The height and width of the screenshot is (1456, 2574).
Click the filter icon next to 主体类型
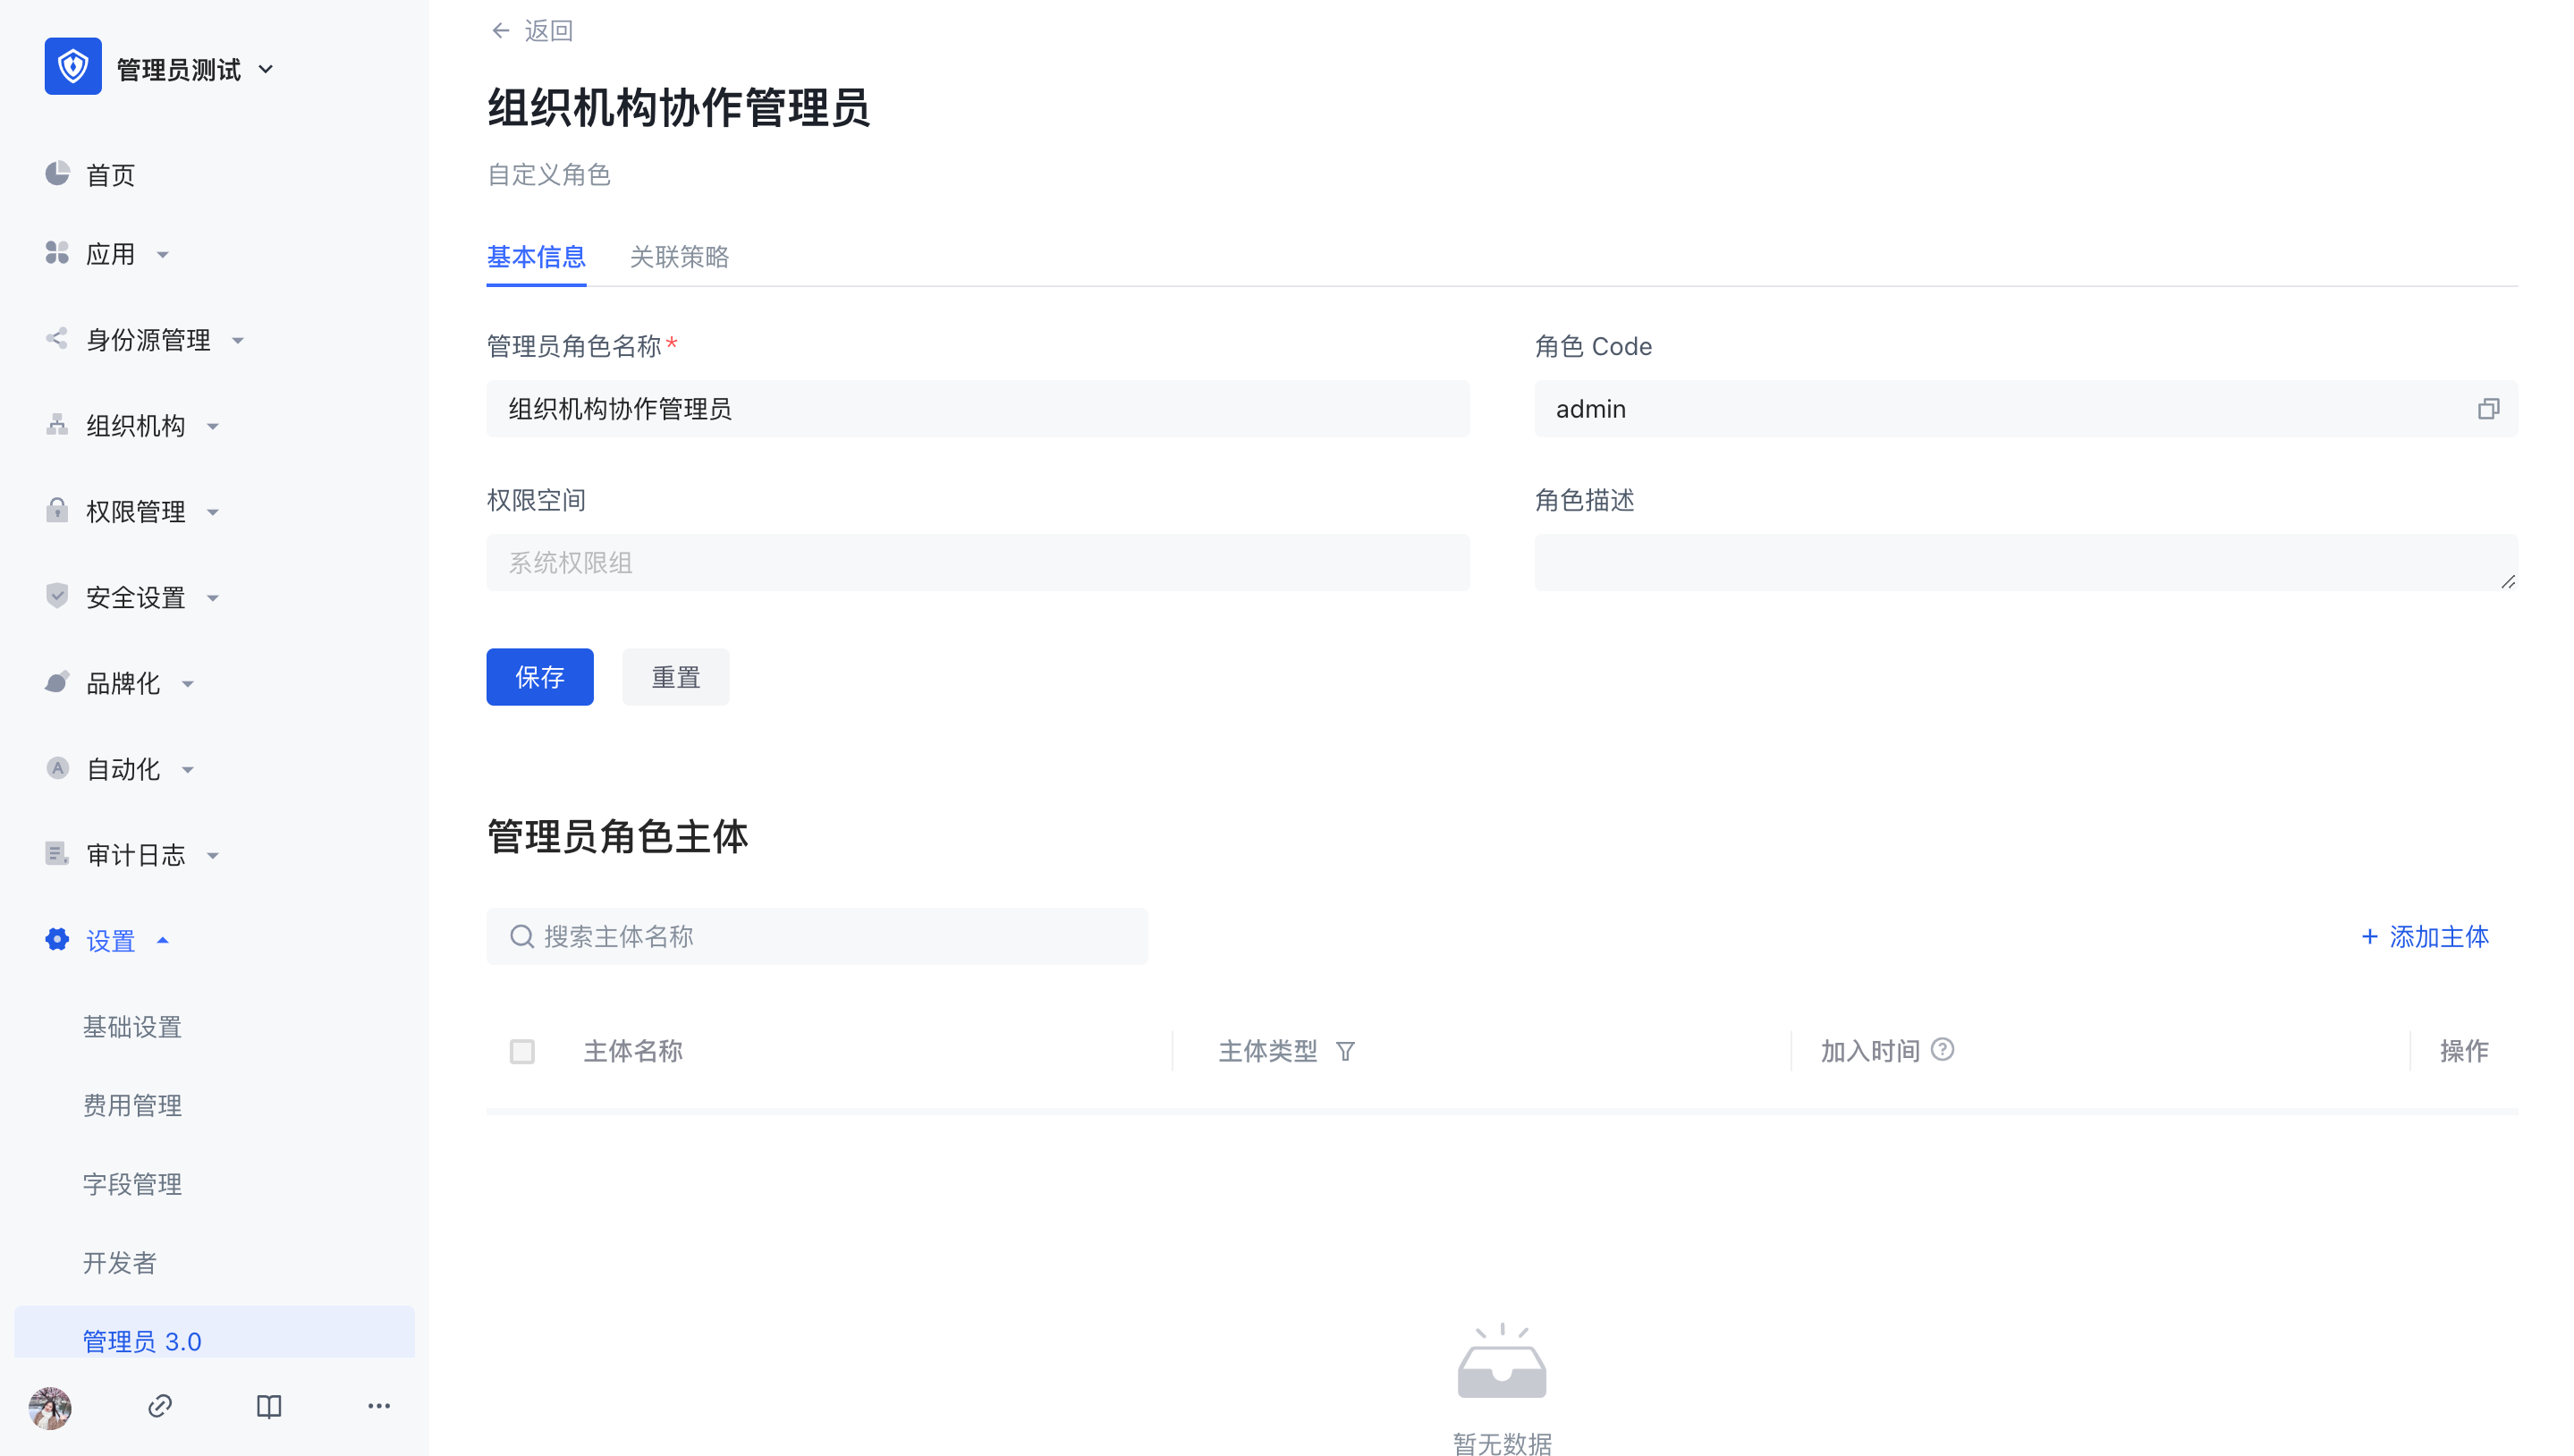(1345, 1051)
